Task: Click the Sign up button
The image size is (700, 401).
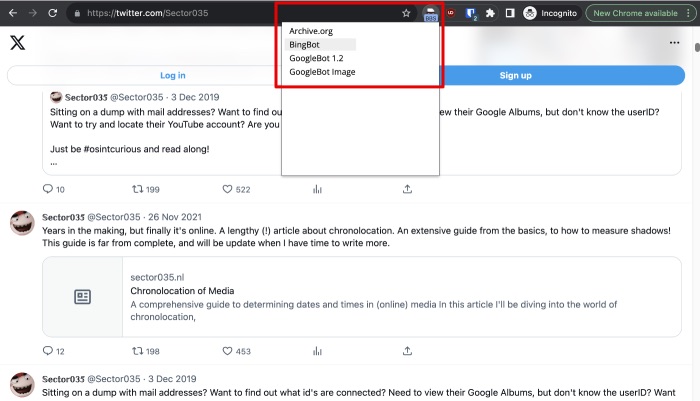Action: coord(516,75)
